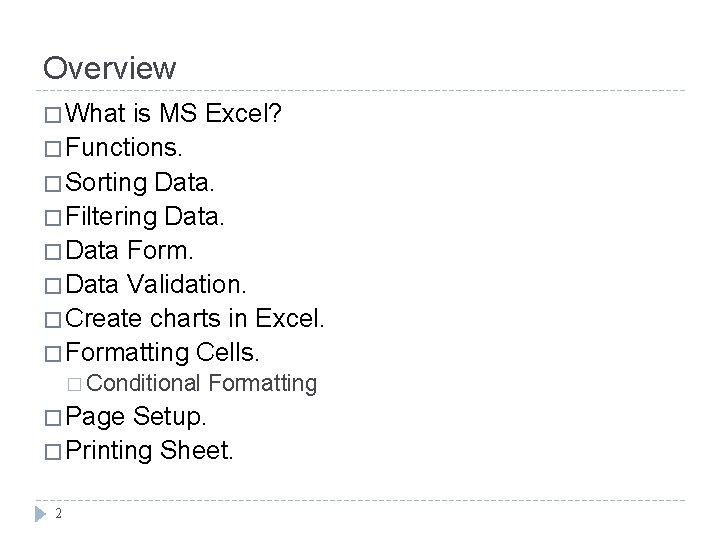The image size is (720, 540).
Task: Click the blue triangle arrow beside page number
Action: (40, 514)
